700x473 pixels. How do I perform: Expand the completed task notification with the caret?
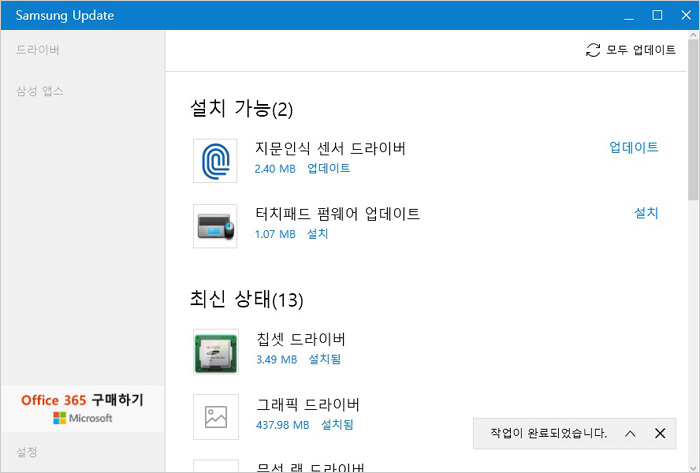[630, 433]
